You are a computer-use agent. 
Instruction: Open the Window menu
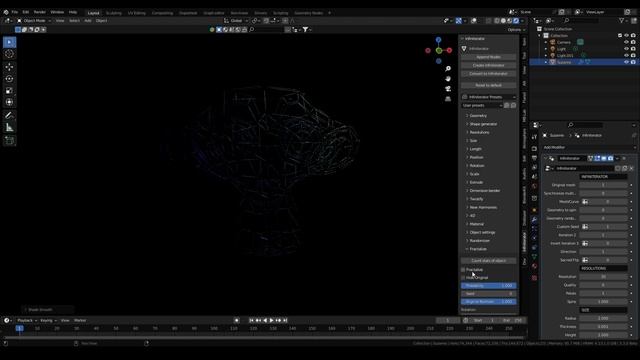[x=57, y=12]
